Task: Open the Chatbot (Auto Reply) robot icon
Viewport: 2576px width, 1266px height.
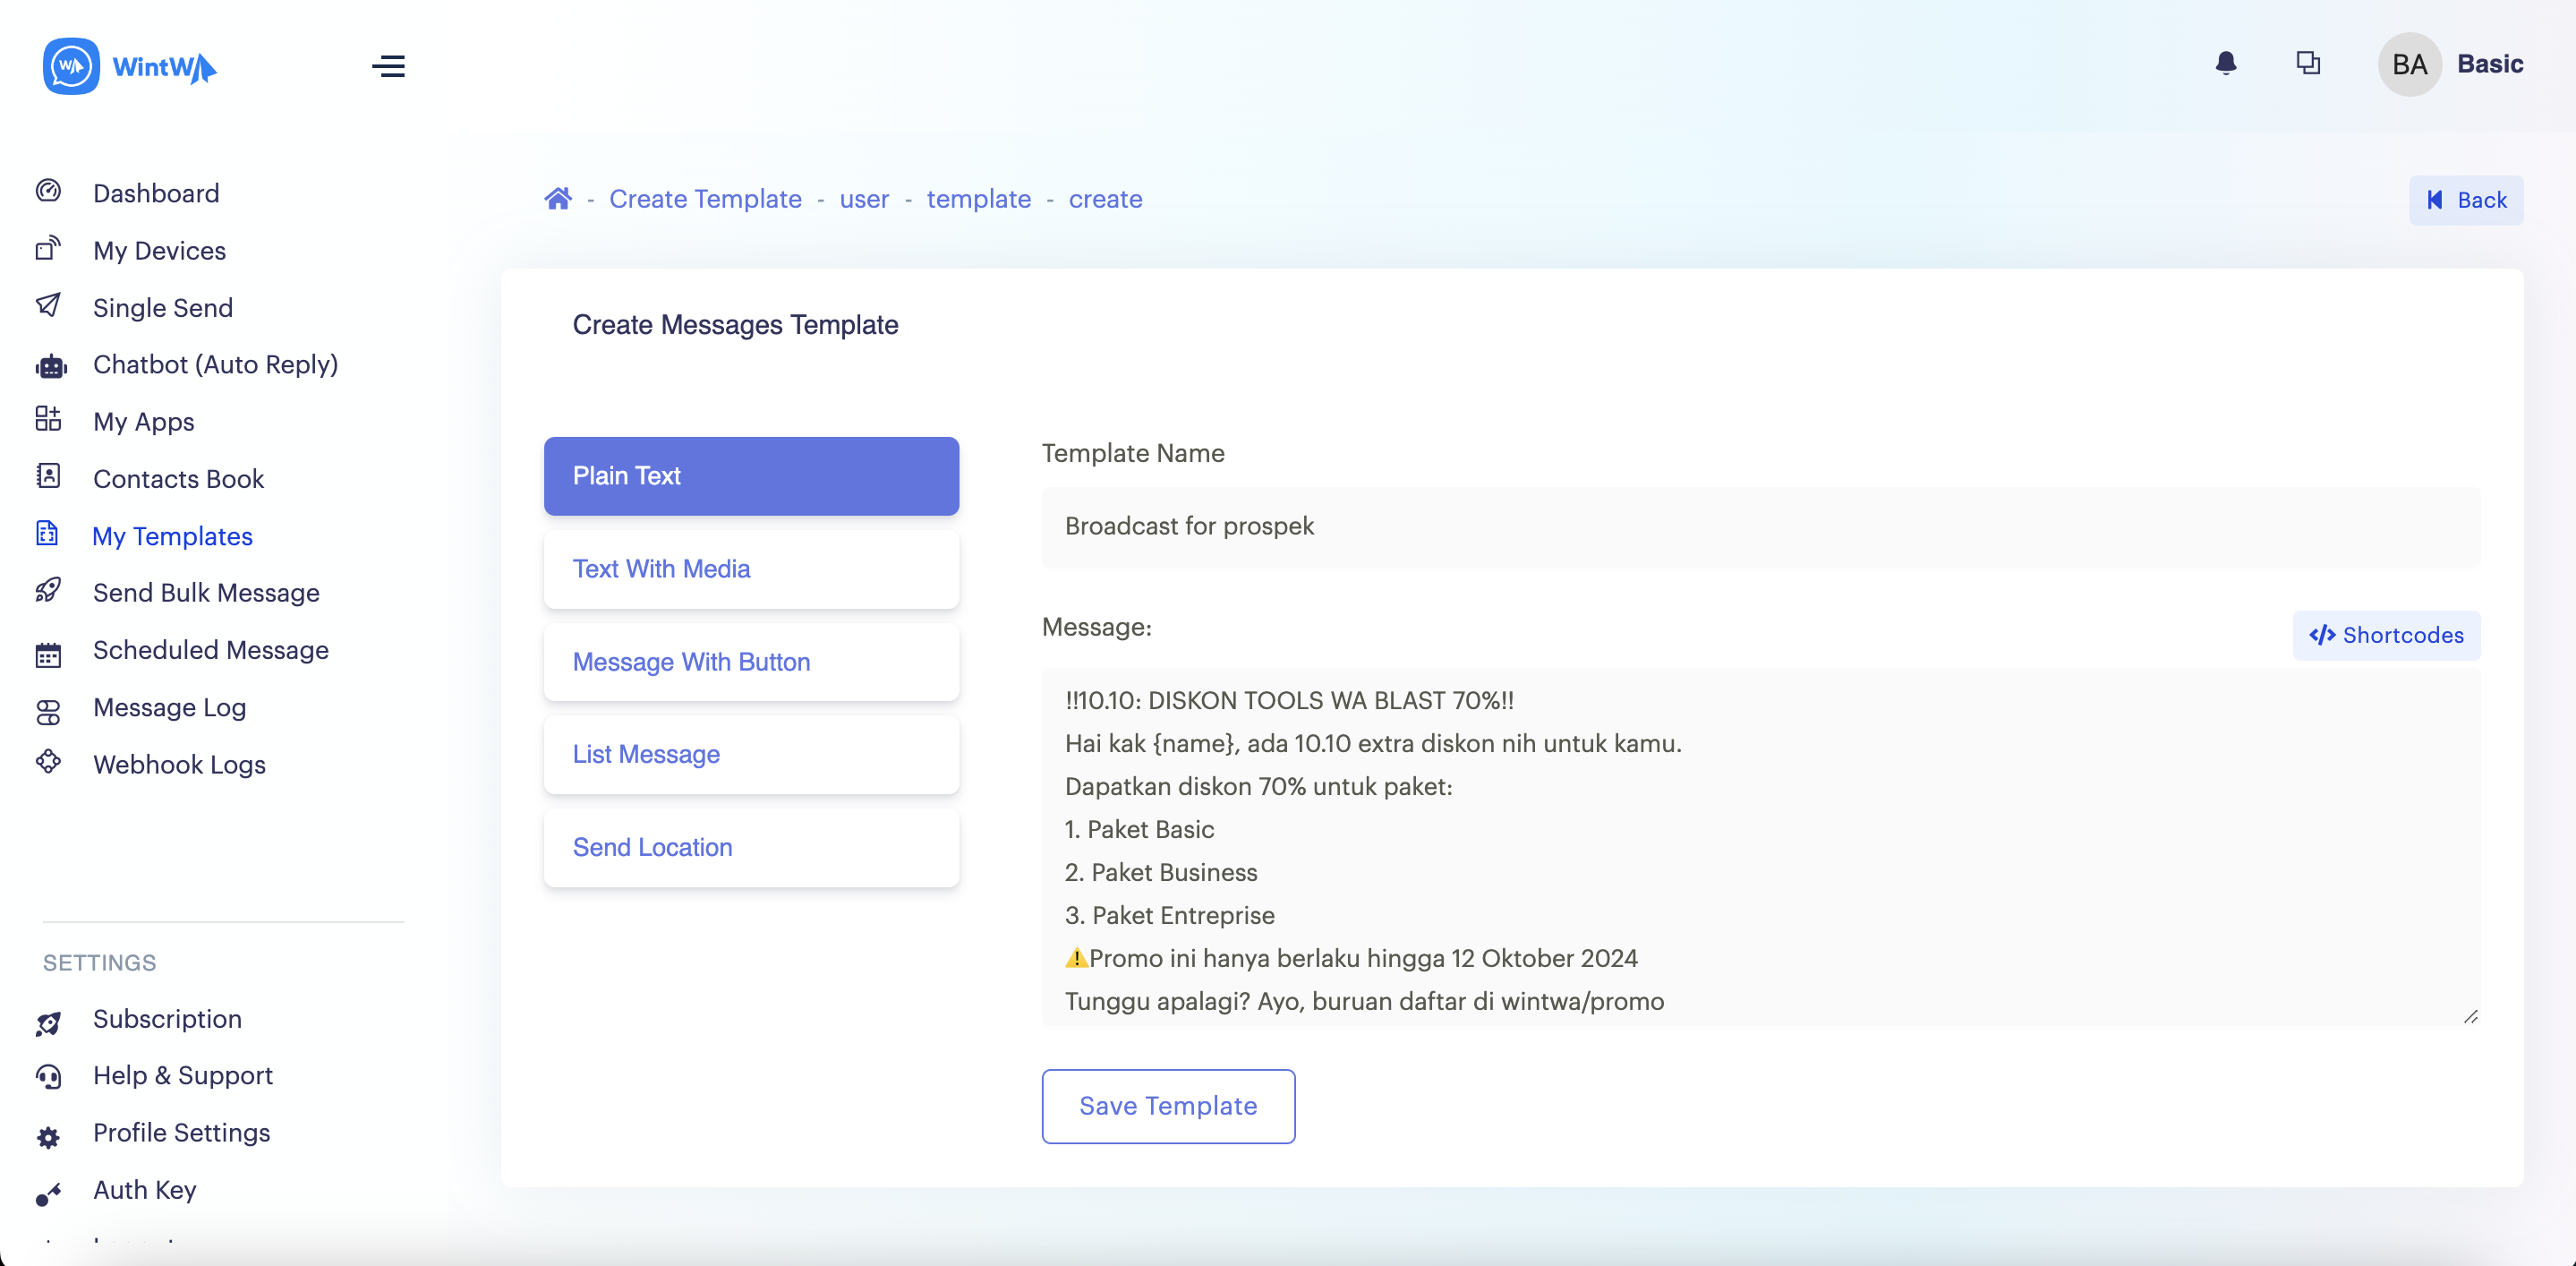Action: click(50, 366)
